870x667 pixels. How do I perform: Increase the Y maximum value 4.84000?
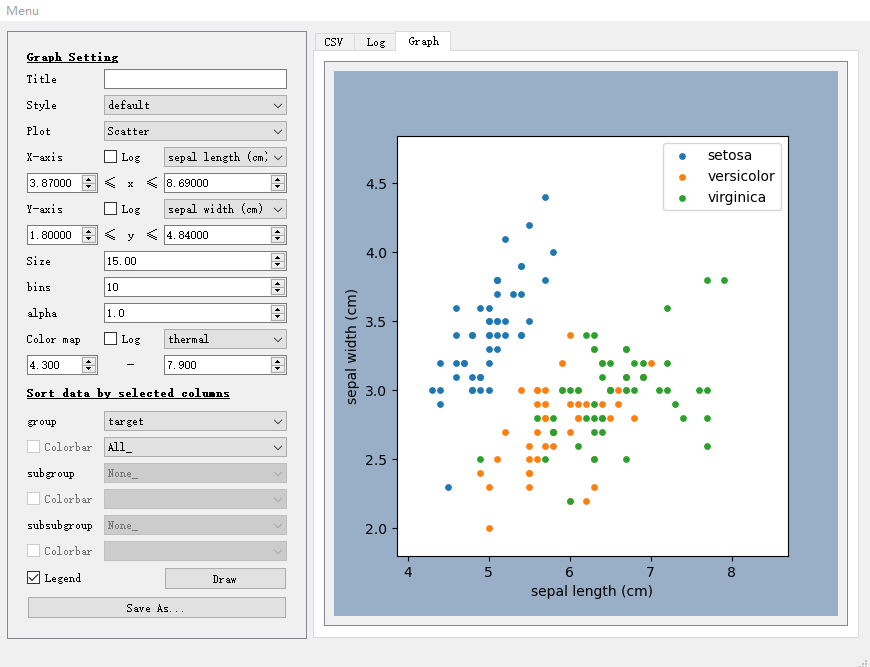[x=278, y=231]
